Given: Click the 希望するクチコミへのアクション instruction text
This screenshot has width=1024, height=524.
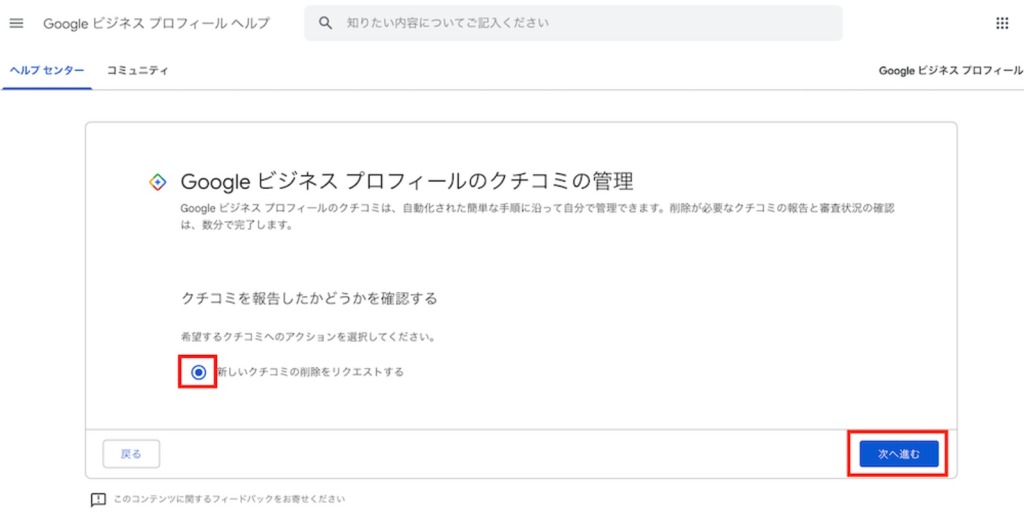Looking at the screenshot, I should click(x=308, y=337).
